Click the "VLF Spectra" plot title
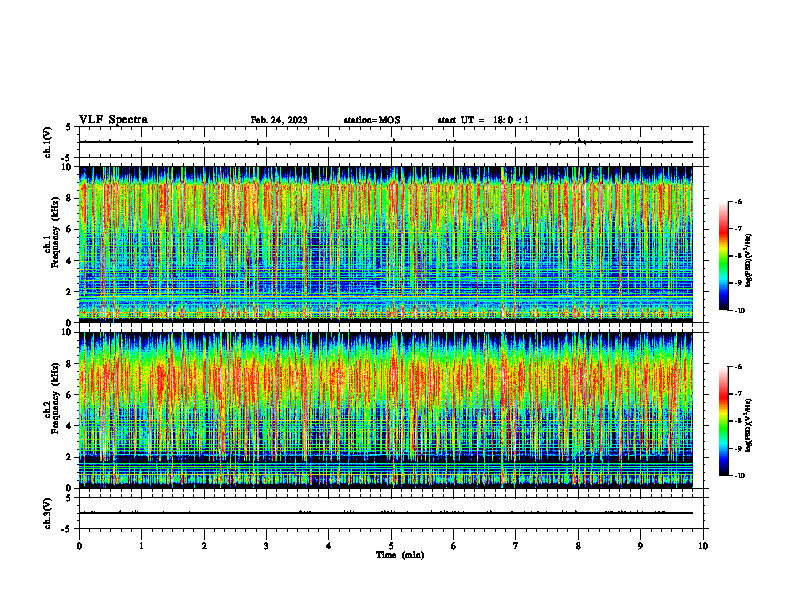 (113, 120)
